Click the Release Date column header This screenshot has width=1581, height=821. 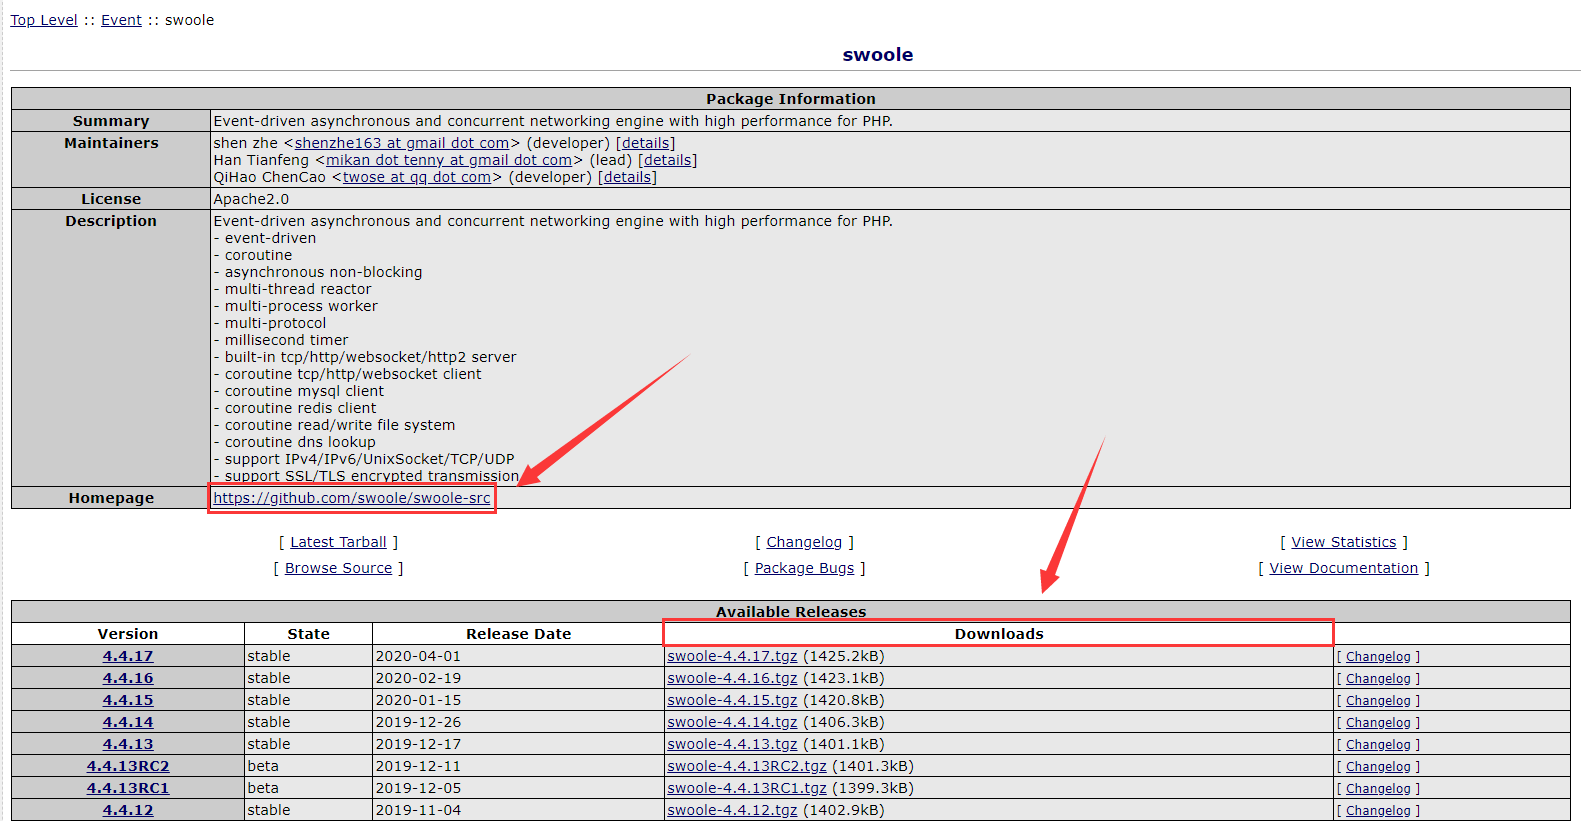tap(518, 634)
